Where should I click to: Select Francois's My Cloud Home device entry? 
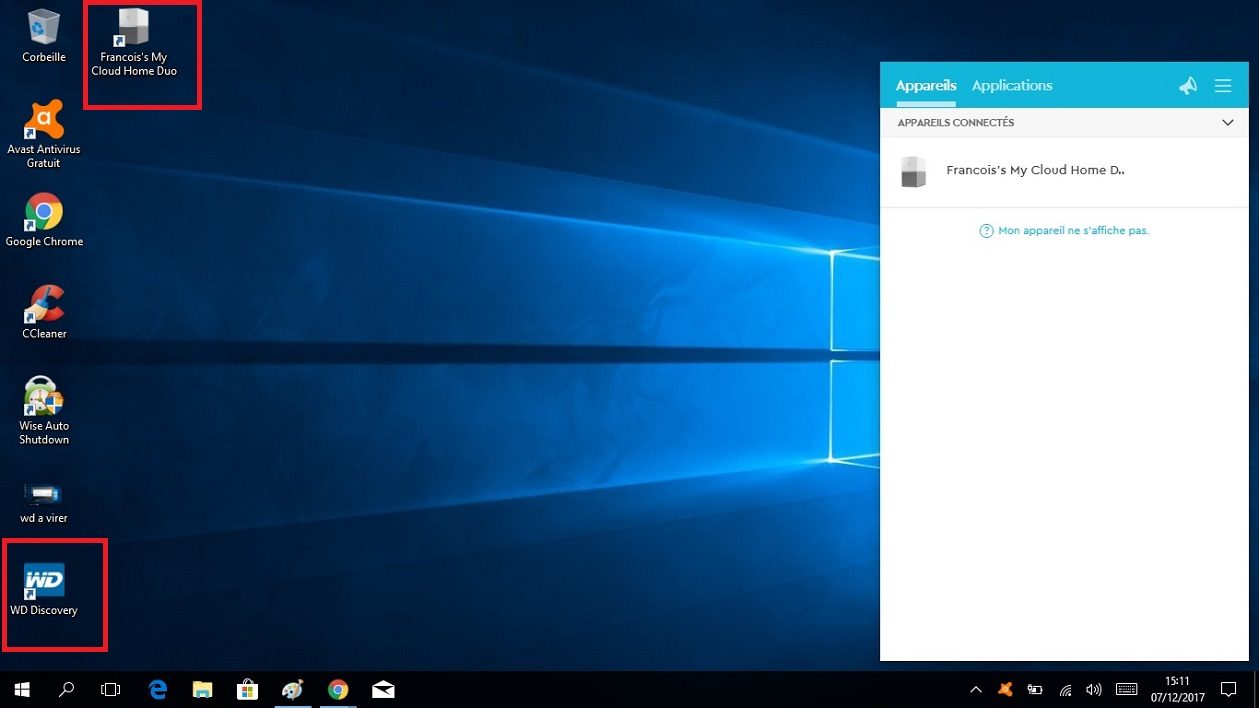click(x=1034, y=171)
